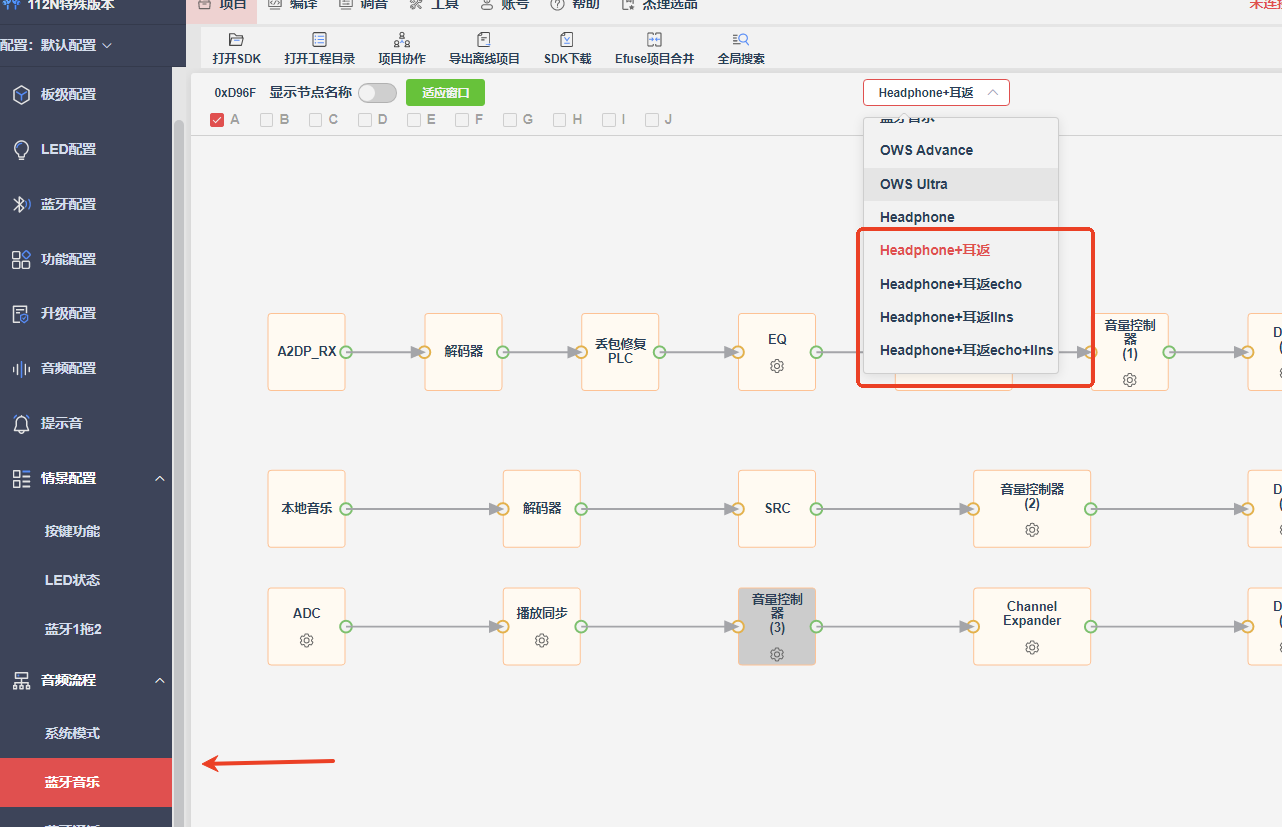
Task: Open 全局搜索 global search icon
Action: tap(741, 40)
